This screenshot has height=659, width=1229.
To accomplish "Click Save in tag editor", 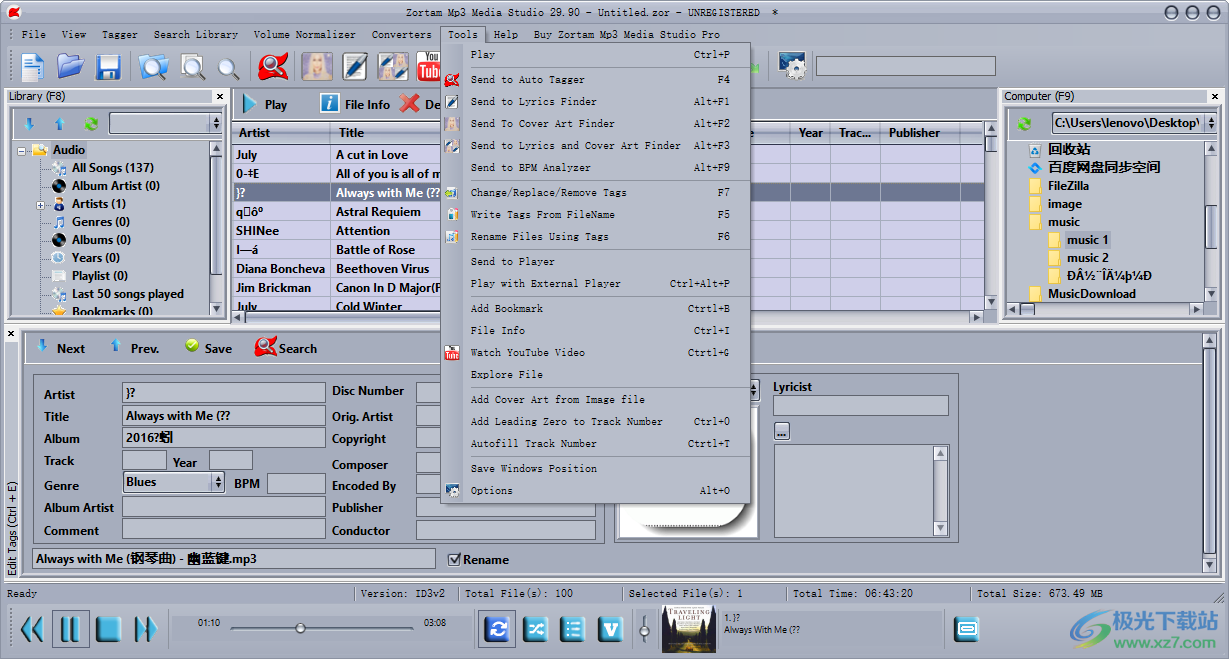I will point(208,348).
